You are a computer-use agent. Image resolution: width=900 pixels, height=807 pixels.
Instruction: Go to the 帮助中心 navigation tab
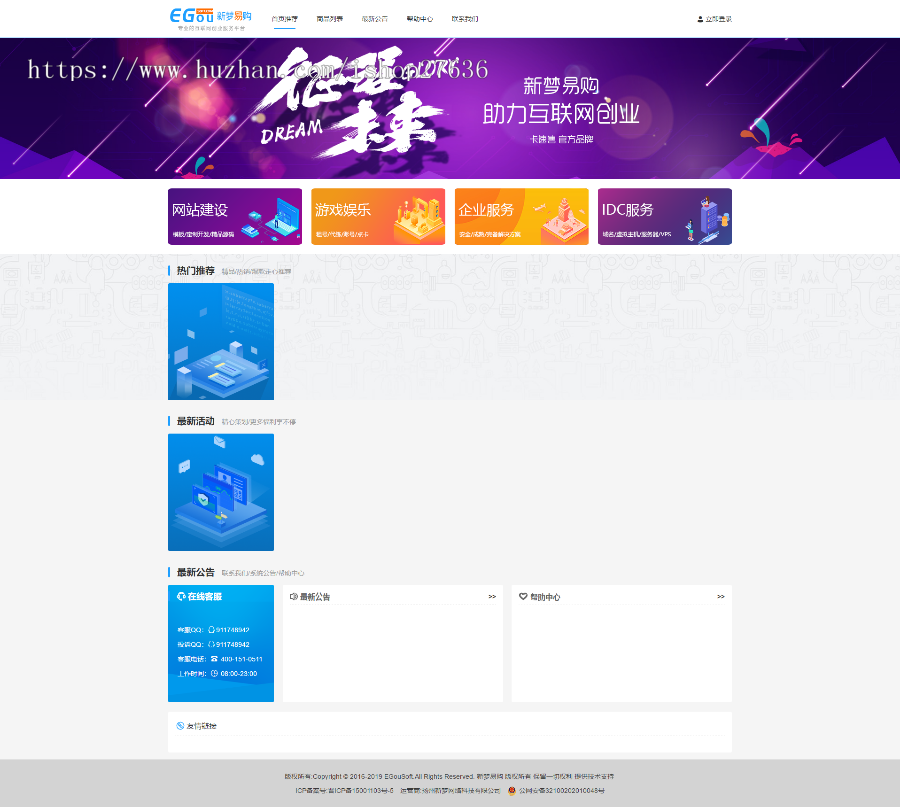point(420,19)
